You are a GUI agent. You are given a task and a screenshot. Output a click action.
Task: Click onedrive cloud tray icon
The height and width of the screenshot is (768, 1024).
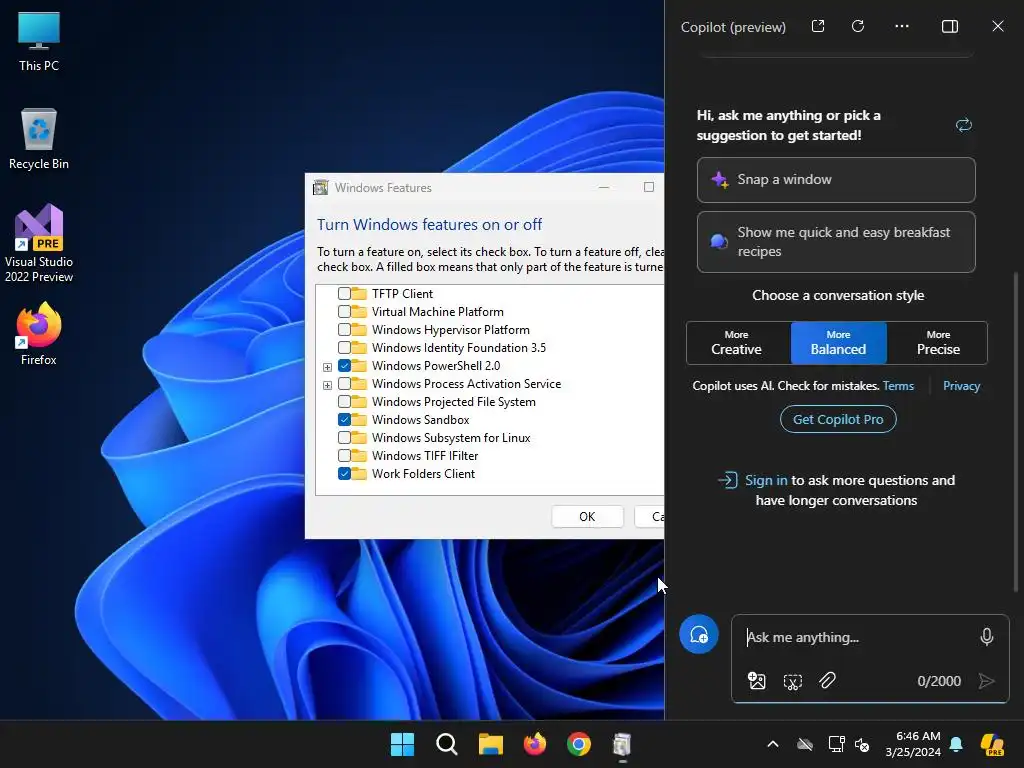[805, 744]
